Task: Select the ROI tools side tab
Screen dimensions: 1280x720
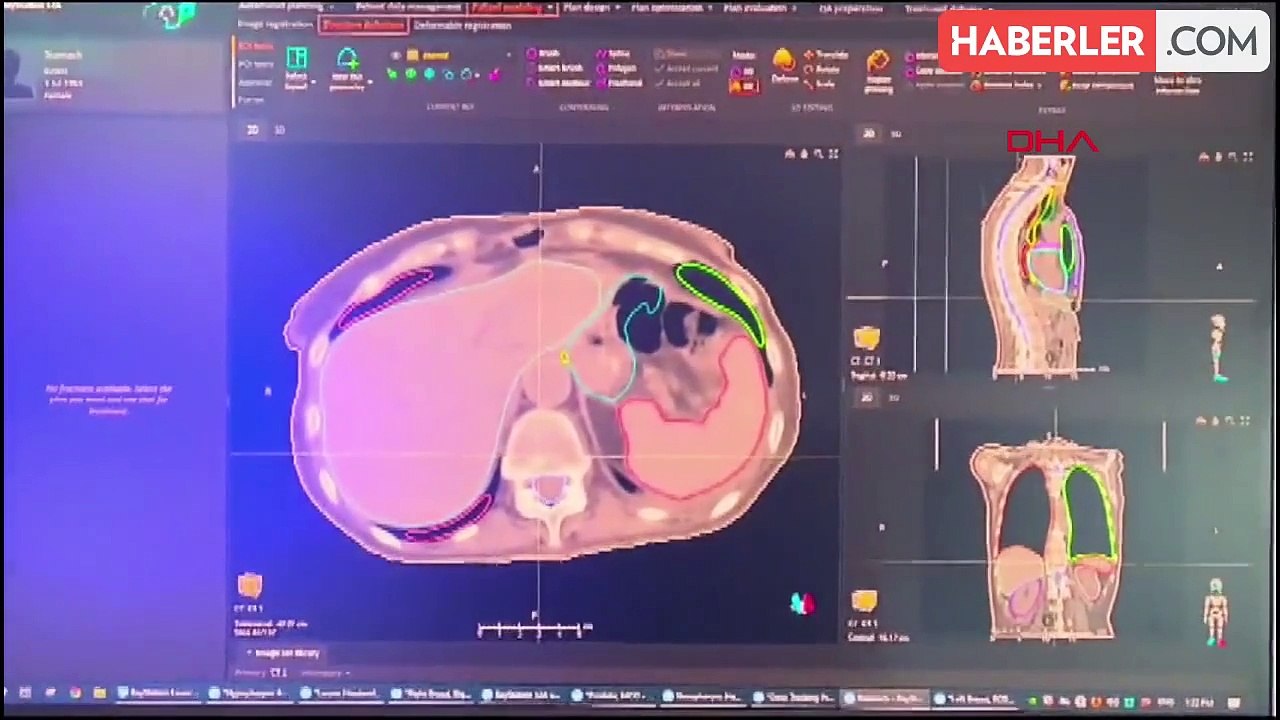Action: click(255, 46)
